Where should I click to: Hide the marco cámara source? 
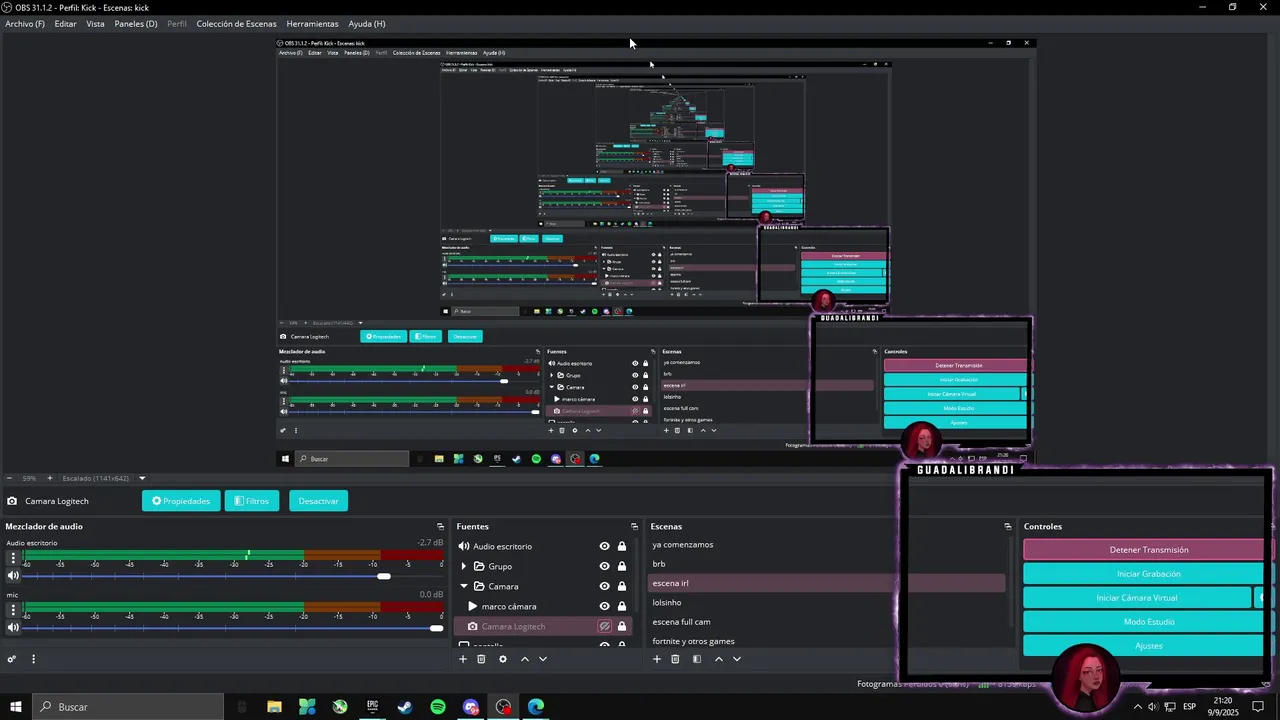click(604, 606)
